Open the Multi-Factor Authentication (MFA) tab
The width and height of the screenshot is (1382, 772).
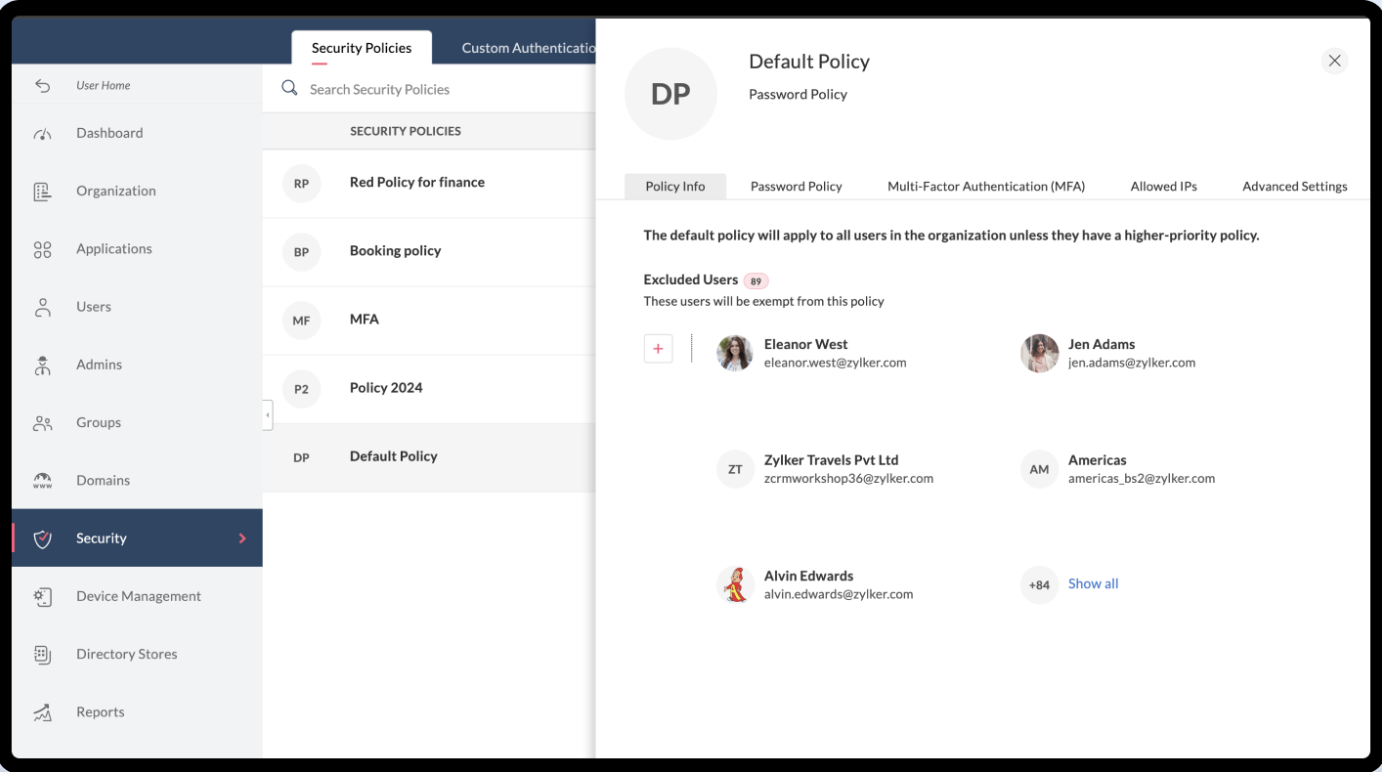click(x=985, y=186)
